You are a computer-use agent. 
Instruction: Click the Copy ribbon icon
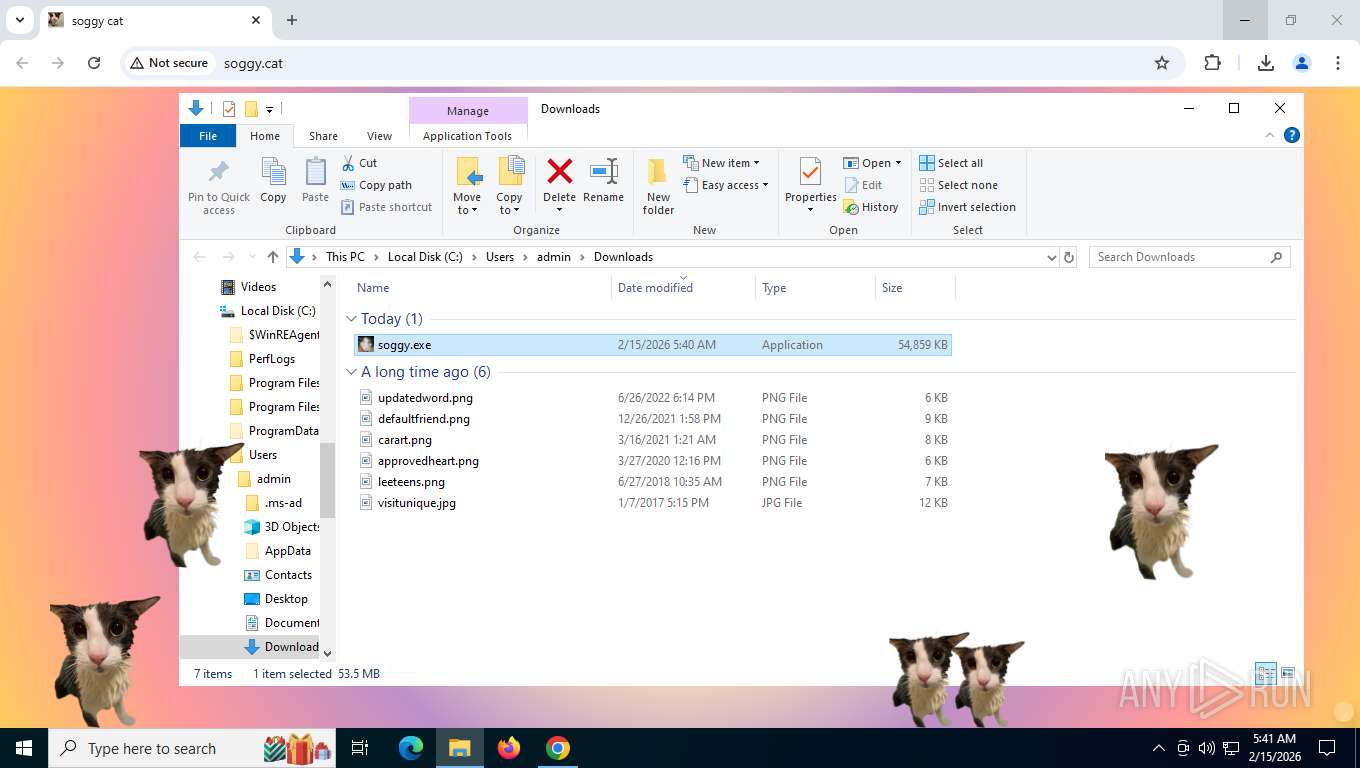pyautogui.click(x=273, y=172)
